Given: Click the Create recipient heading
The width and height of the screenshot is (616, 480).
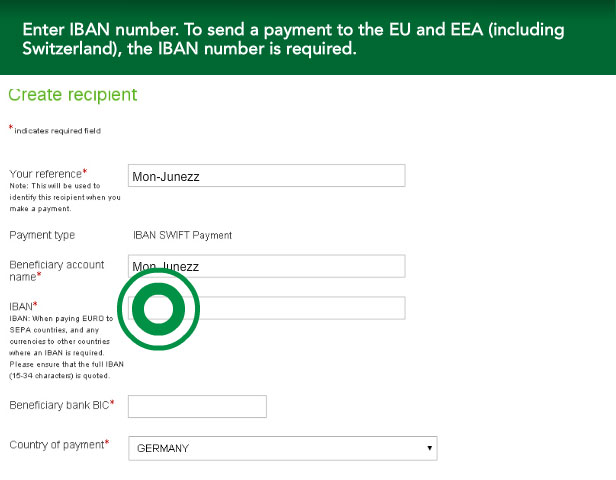Looking at the screenshot, I should (73, 95).
